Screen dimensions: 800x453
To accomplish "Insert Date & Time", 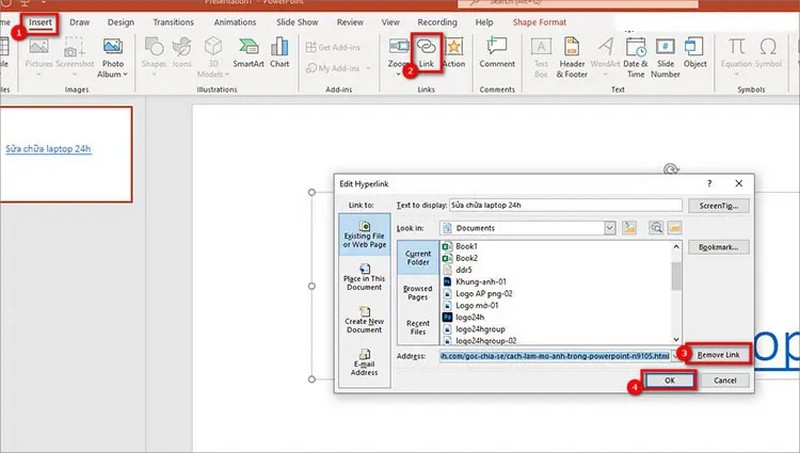I will [x=635, y=55].
